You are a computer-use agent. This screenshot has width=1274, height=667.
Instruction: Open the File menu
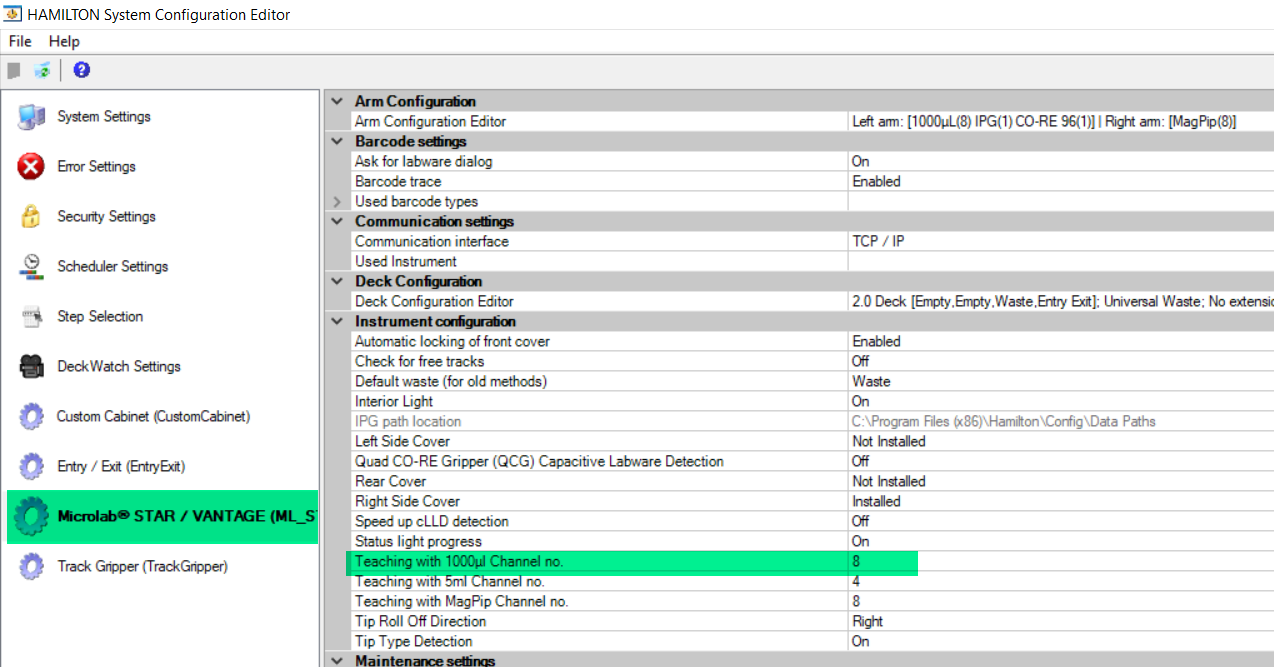[20, 41]
